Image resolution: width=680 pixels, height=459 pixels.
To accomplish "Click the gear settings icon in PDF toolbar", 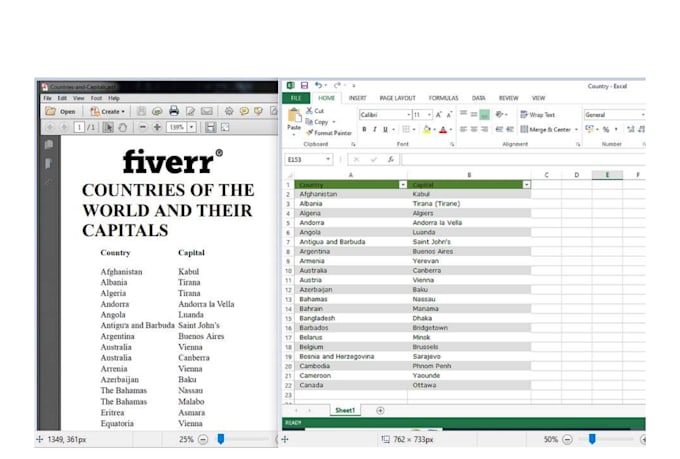I will click(x=229, y=111).
